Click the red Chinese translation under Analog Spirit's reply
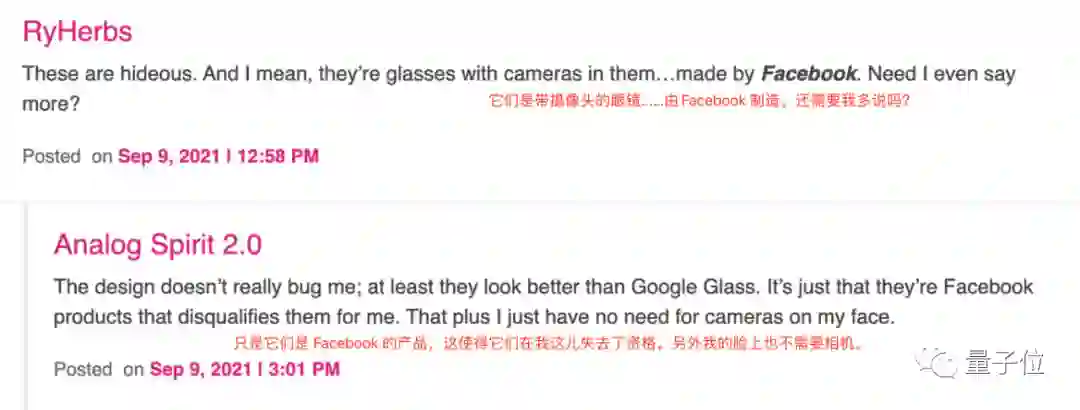This screenshot has width=1080, height=410. tap(546, 343)
